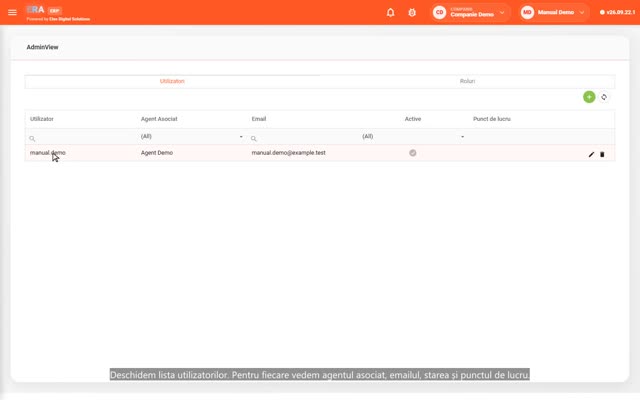Select the manual.demo username cell

[47, 153]
